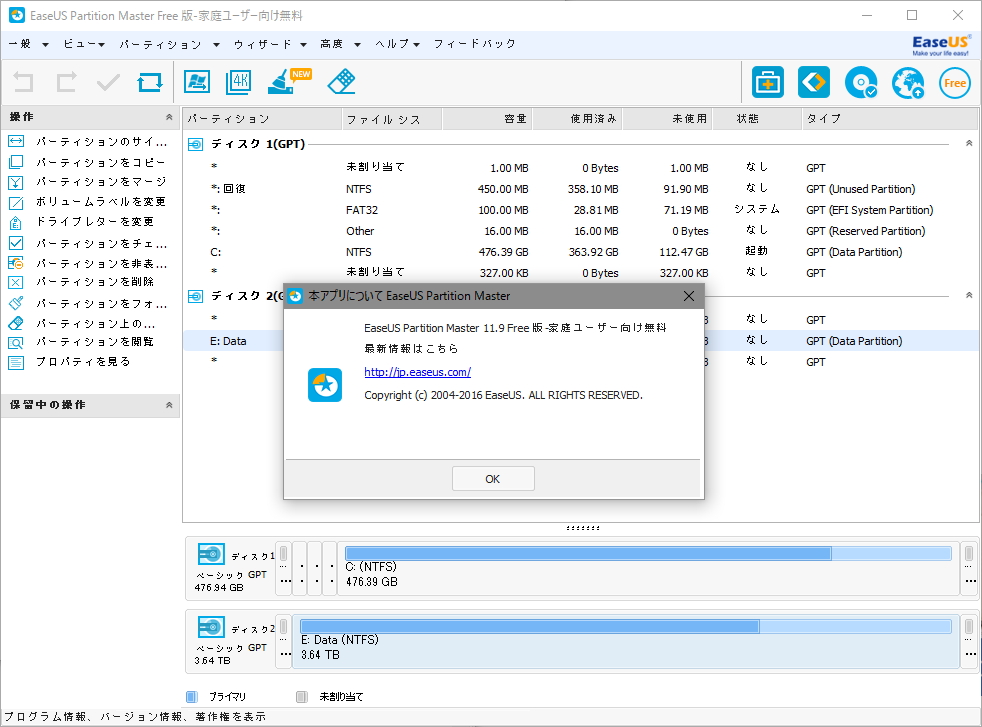Collapse the 操作 sidebar panel

[x=169, y=117]
